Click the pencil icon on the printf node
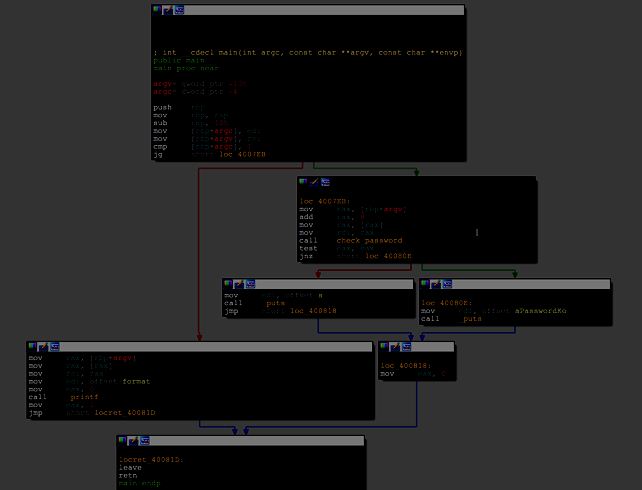Viewport: 642px width, 490px height. coord(43,345)
